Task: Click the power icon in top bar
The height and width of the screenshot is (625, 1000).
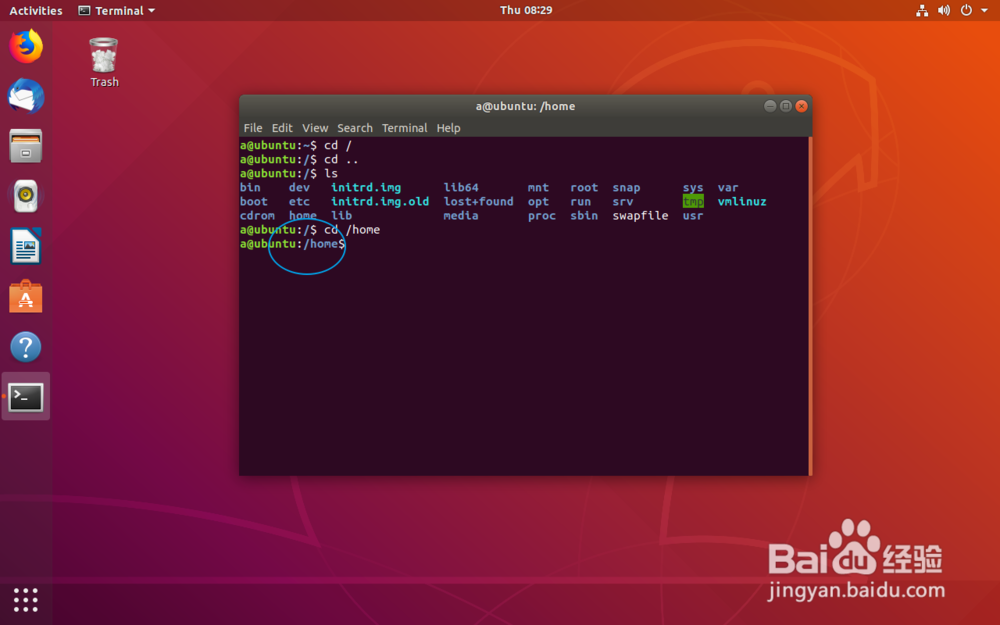Action: 966,10
